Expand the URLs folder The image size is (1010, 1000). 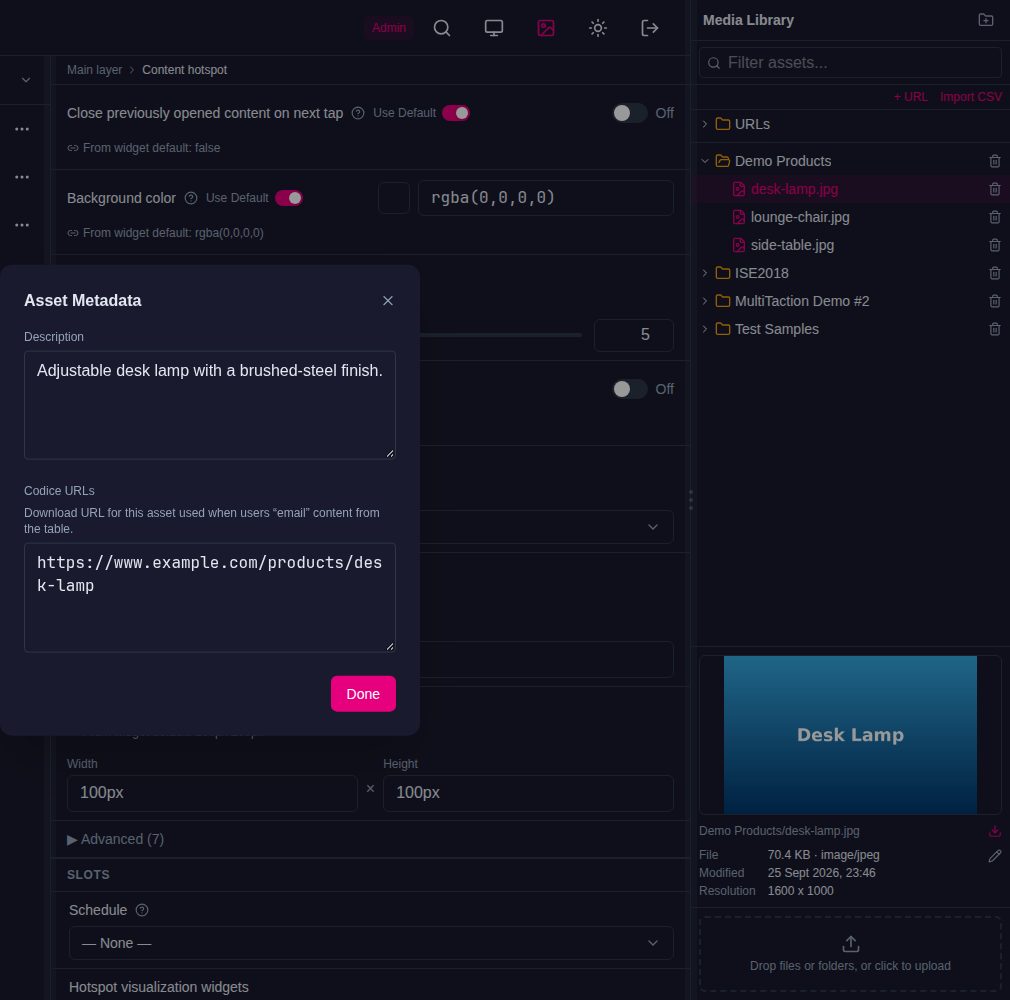705,124
